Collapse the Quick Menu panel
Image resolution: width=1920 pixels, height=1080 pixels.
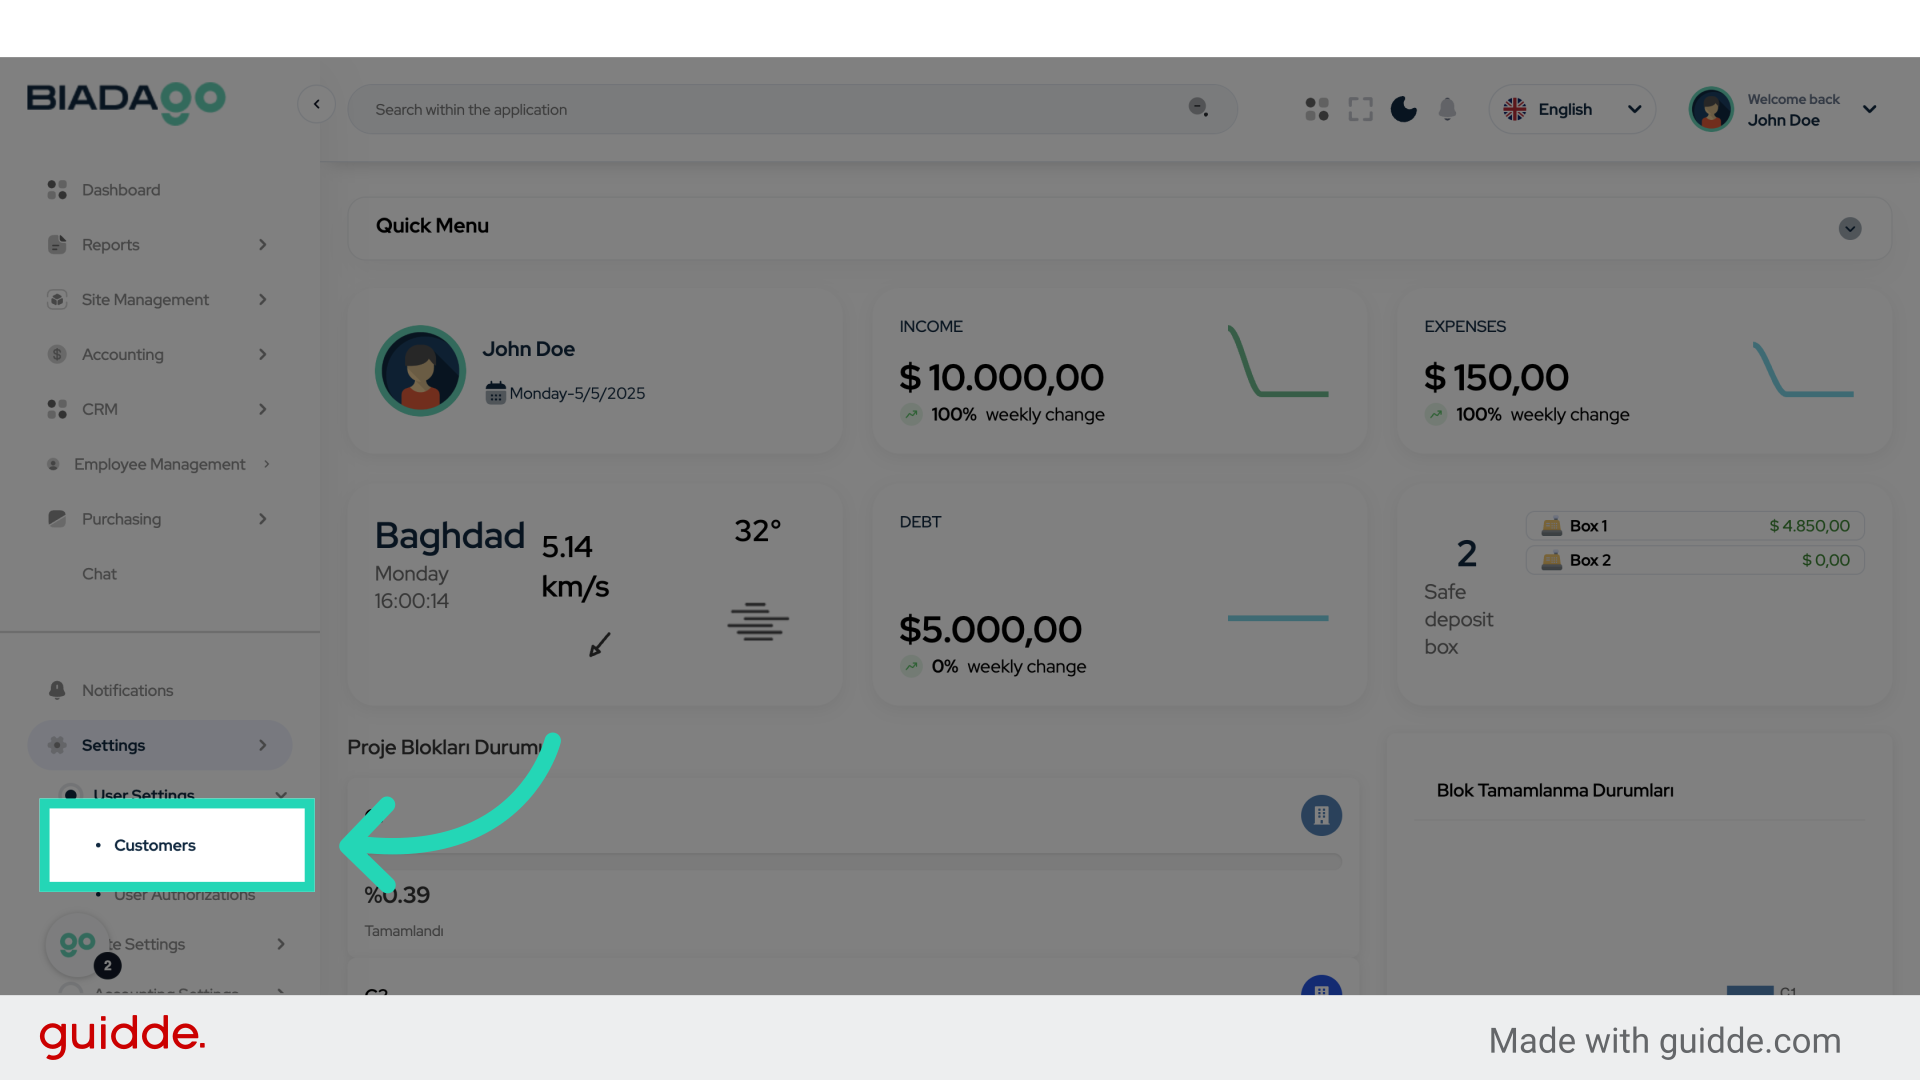coord(1849,228)
